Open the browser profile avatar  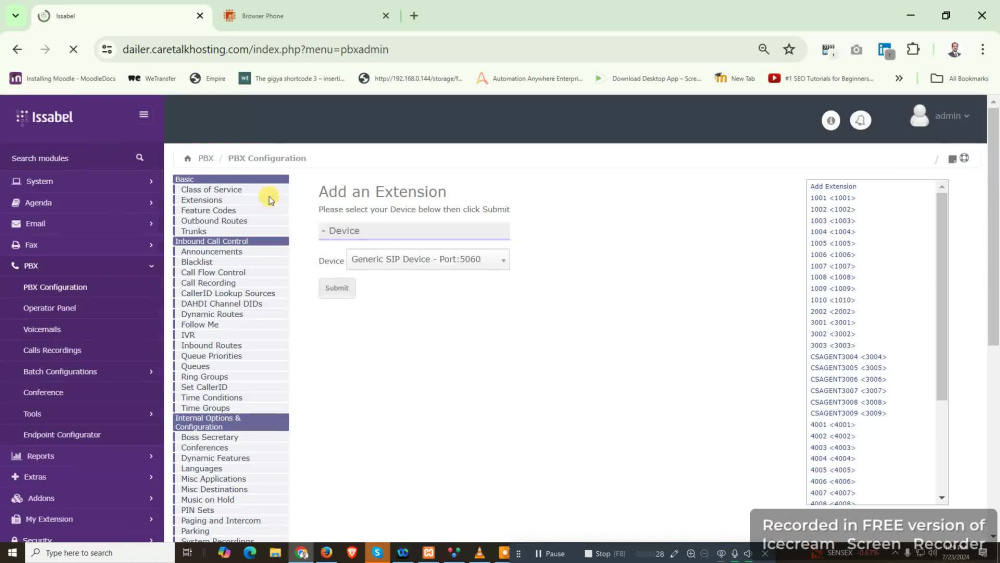coord(954,49)
